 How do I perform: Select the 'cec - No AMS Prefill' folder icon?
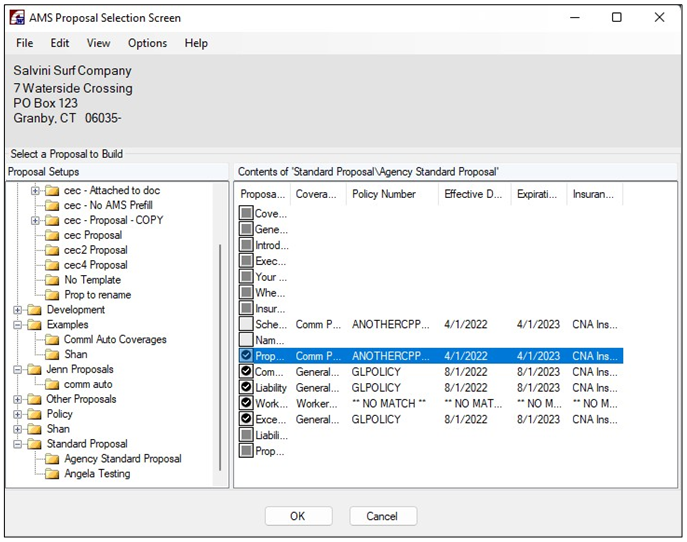click(52, 205)
